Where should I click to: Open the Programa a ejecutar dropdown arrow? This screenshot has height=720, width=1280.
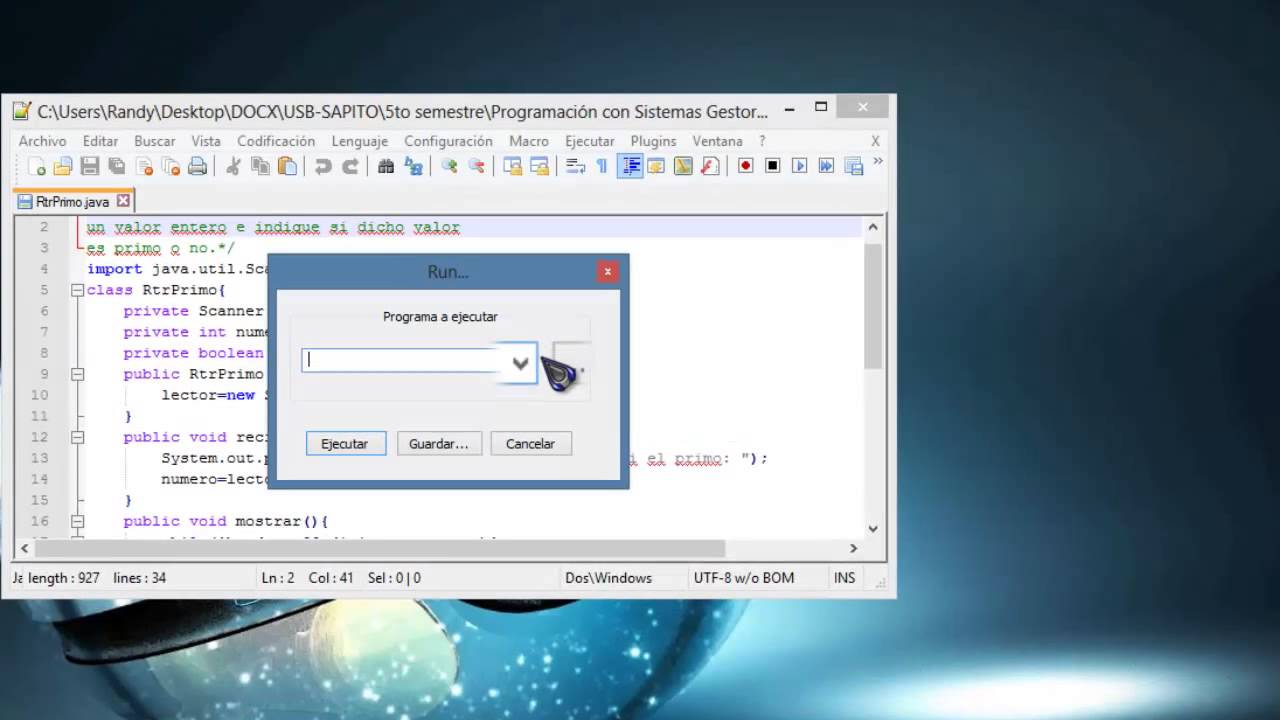[x=520, y=363]
